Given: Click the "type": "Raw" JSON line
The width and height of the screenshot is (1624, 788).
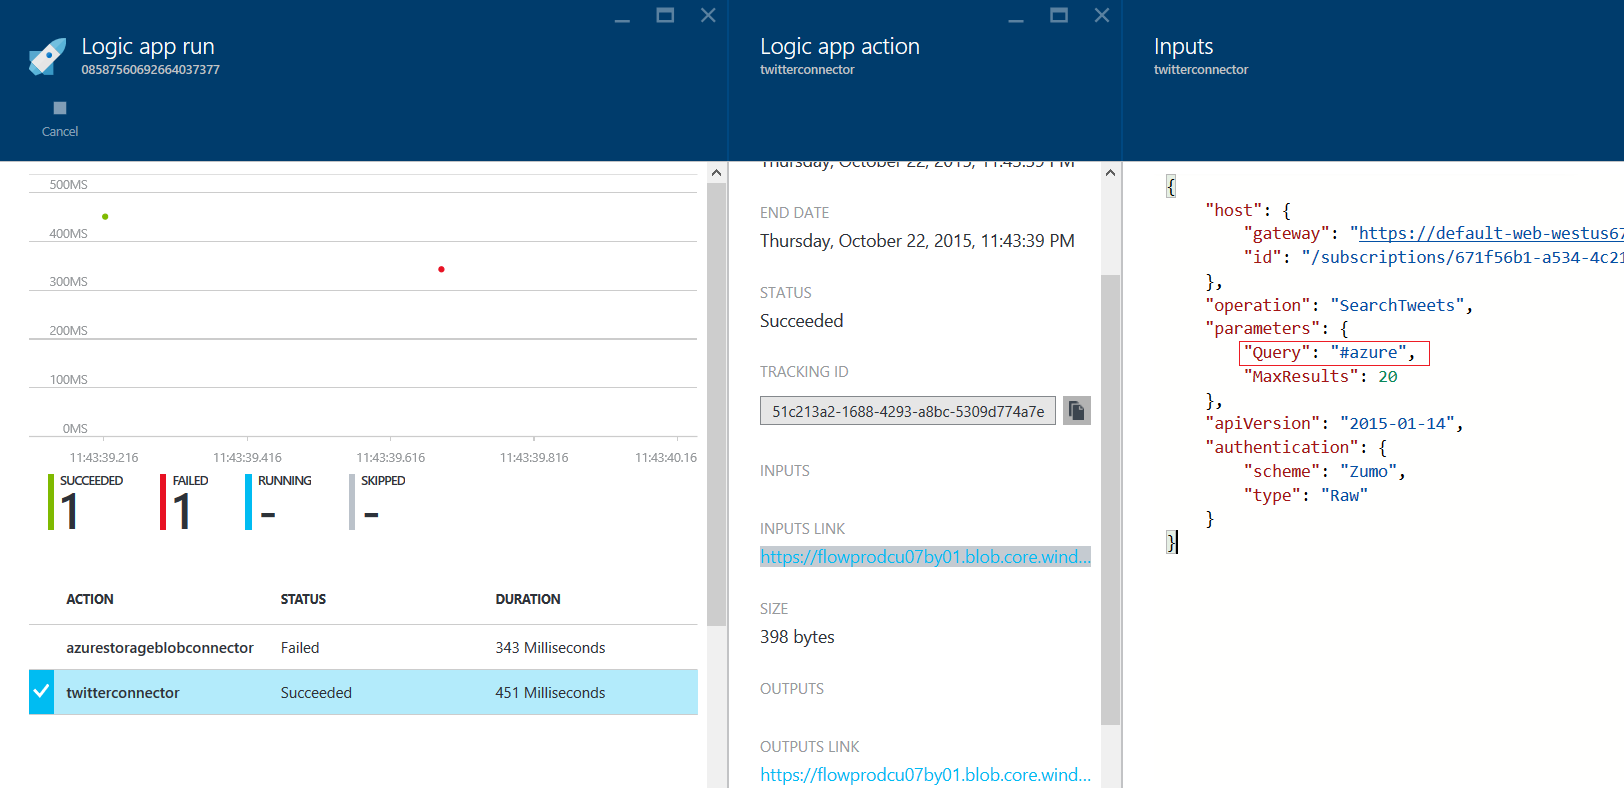Looking at the screenshot, I should pyautogui.click(x=1305, y=496).
